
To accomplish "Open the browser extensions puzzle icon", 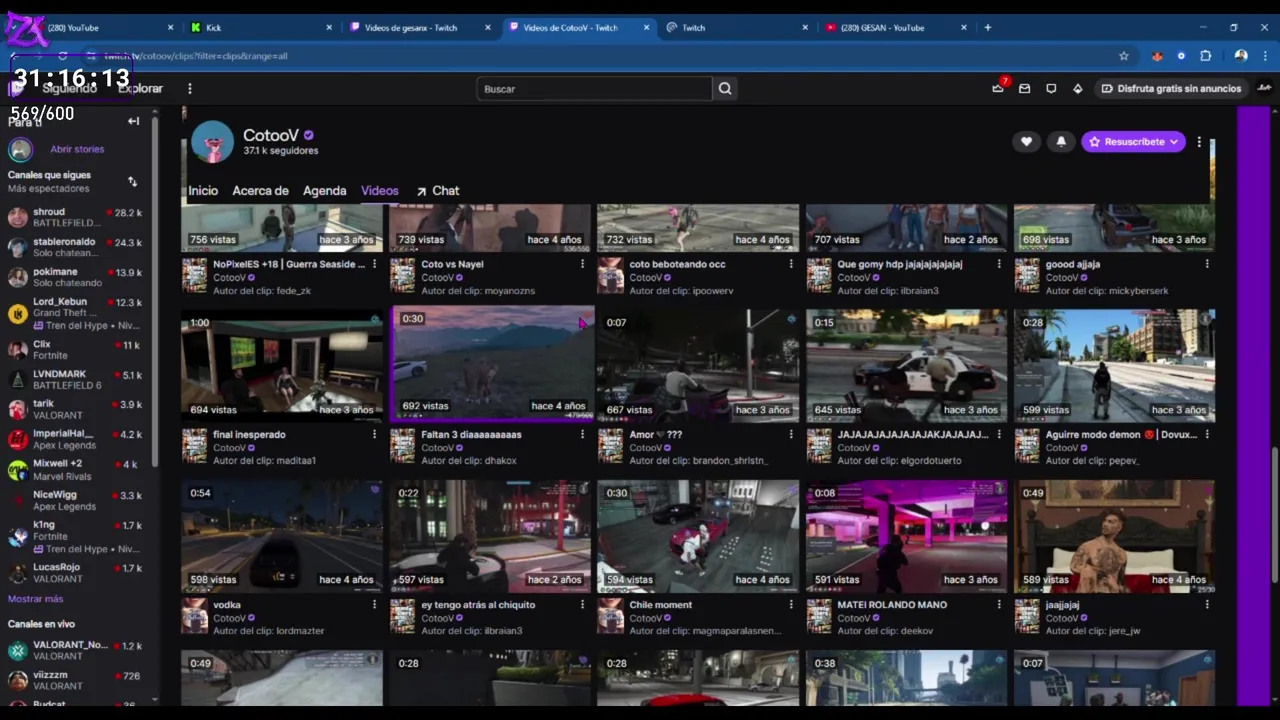I will coord(1205,56).
